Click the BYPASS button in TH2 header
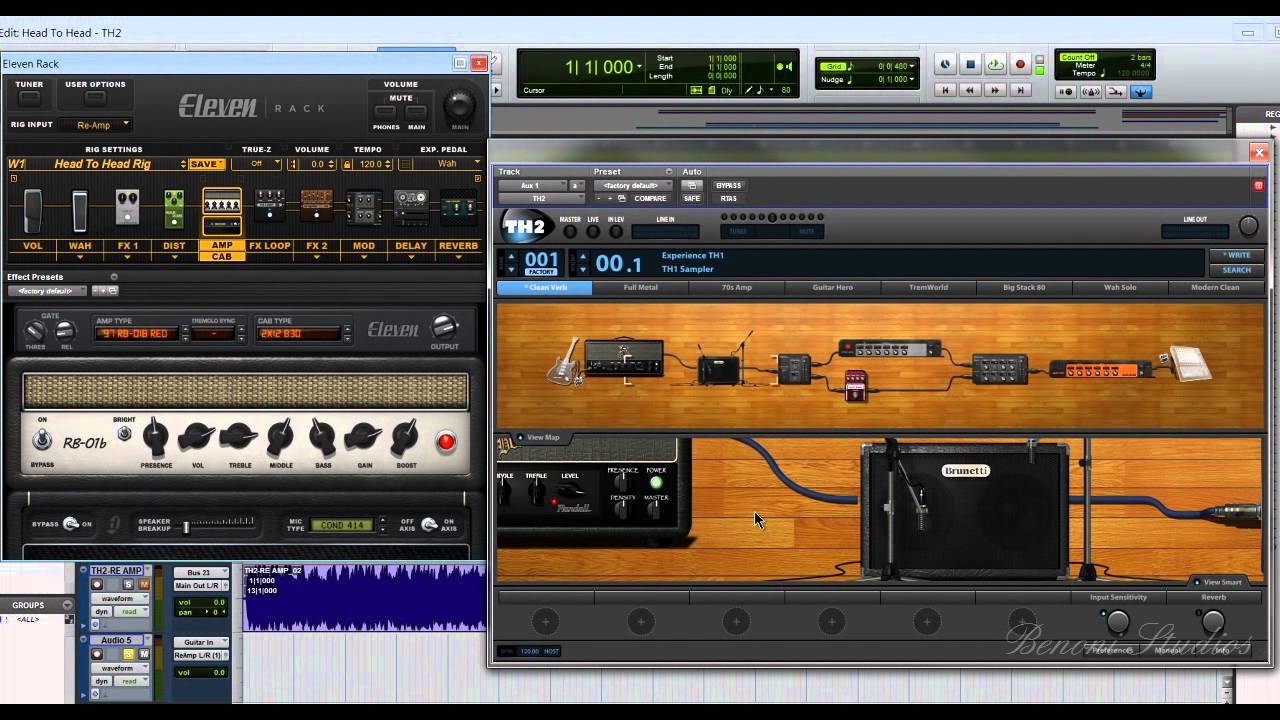This screenshot has height=720, width=1280. tap(728, 185)
